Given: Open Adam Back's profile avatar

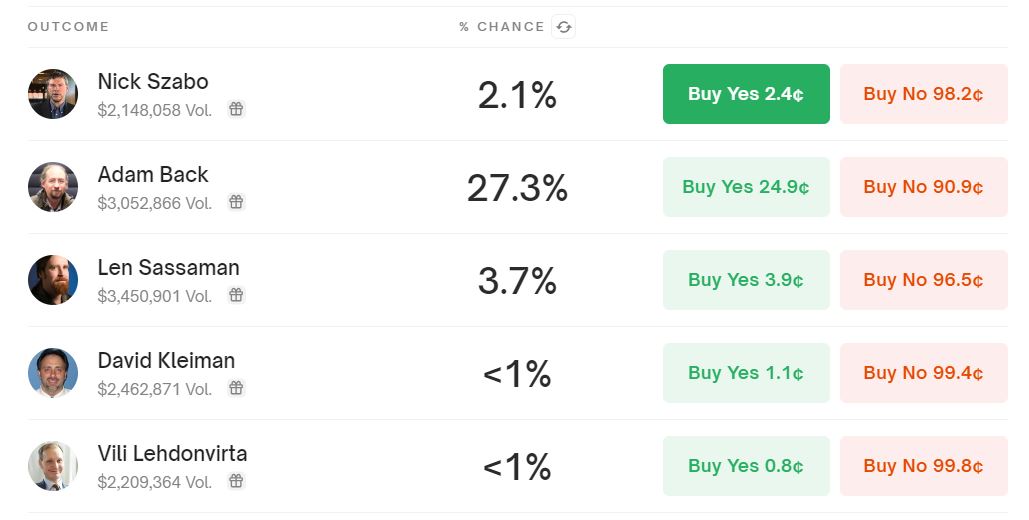Looking at the screenshot, I should point(53,187).
